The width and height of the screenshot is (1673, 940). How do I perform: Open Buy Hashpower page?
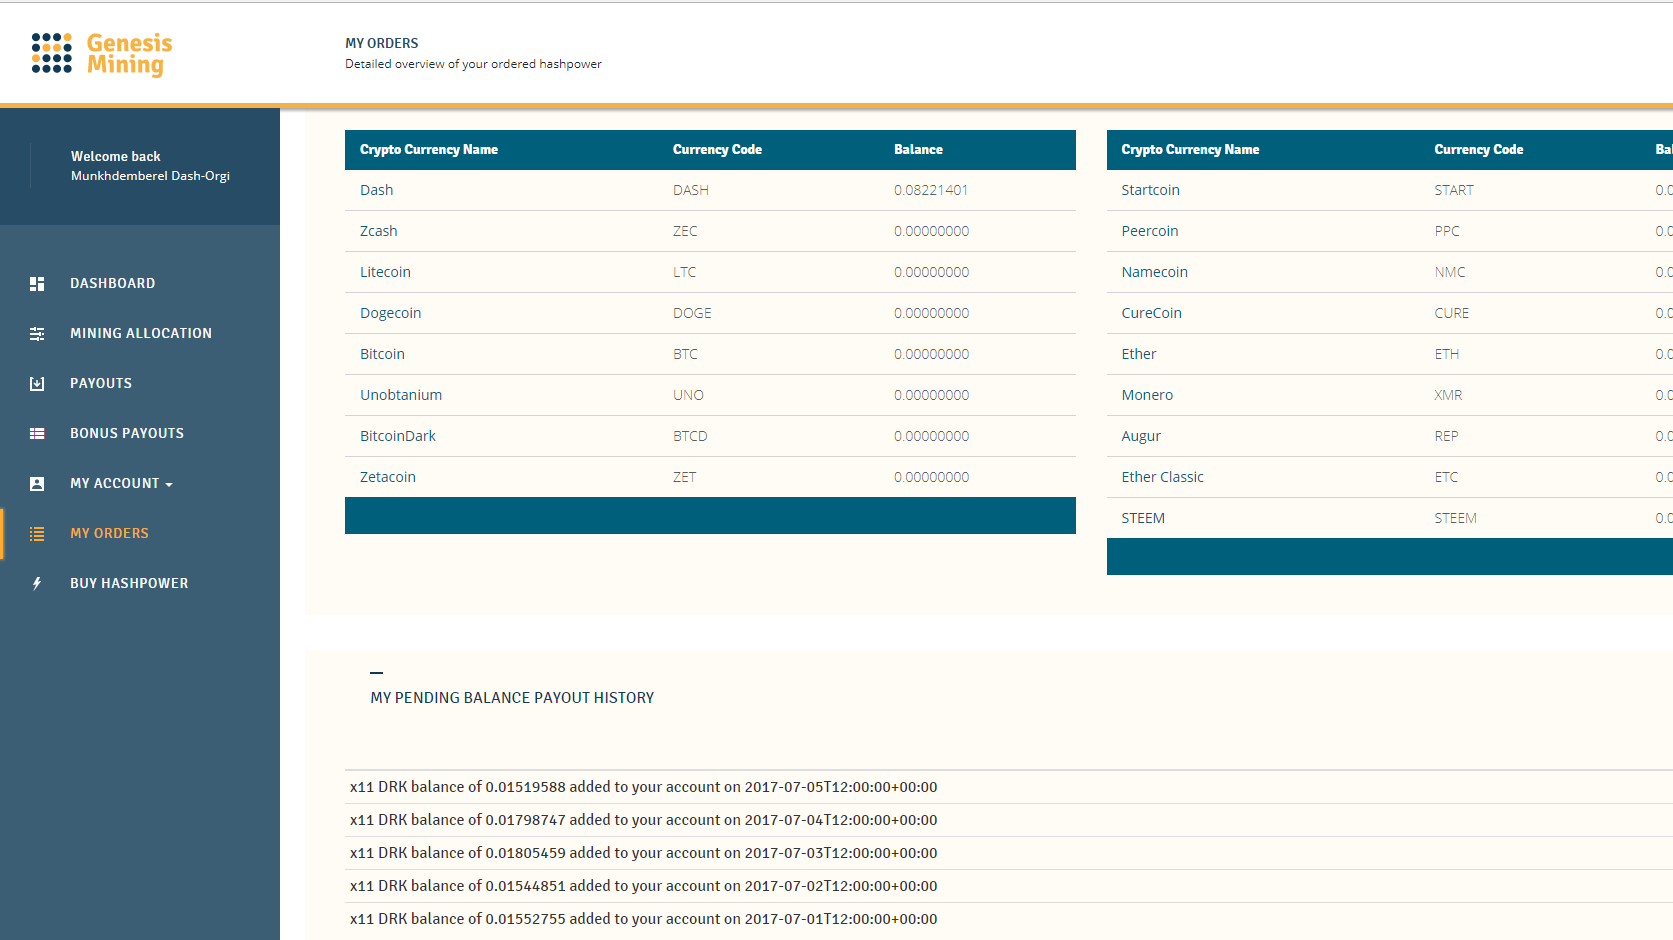(129, 583)
